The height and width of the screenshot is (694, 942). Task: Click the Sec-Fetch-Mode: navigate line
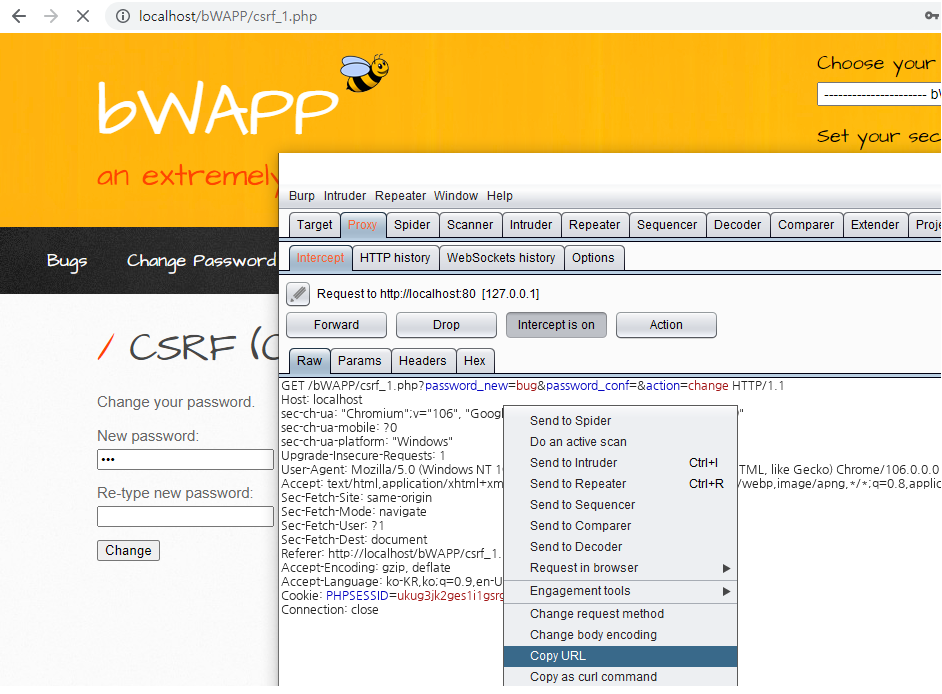pos(354,512)
